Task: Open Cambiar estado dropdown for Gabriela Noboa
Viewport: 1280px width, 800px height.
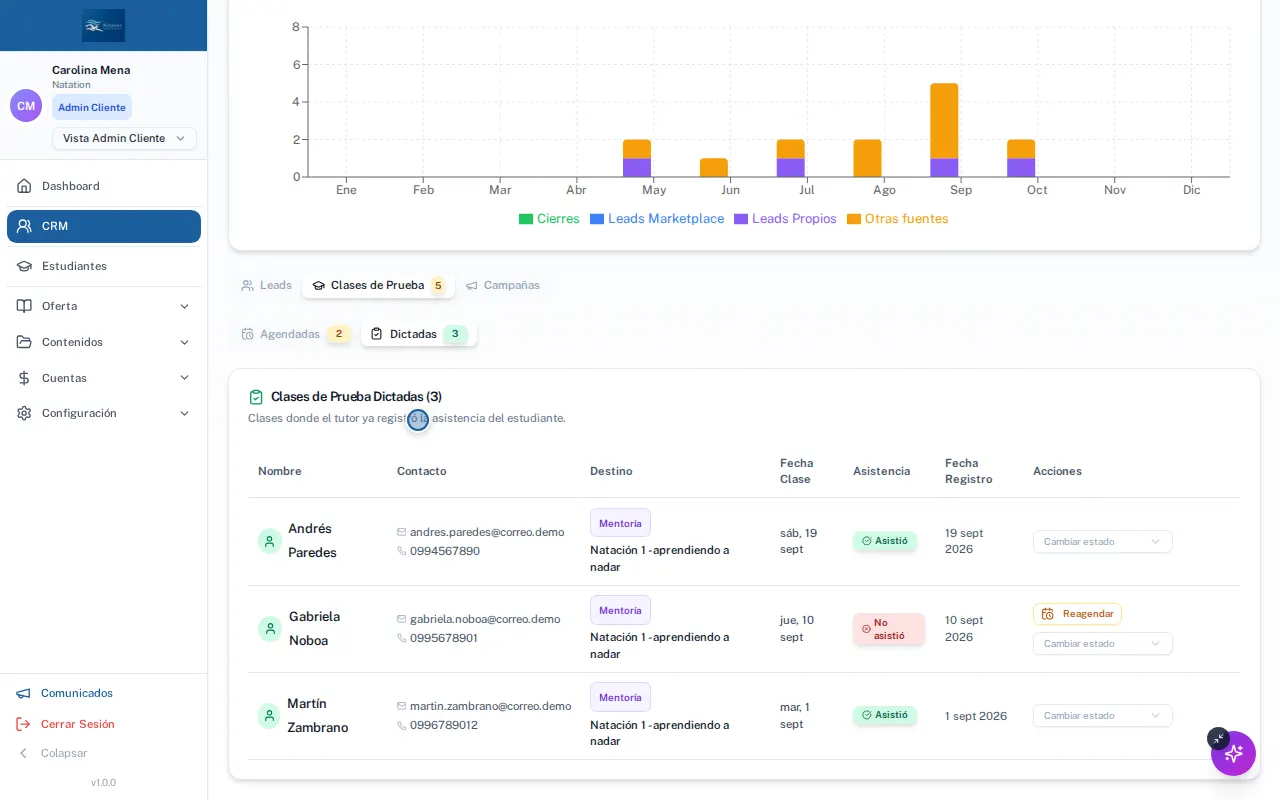Action: [1102, 644]
